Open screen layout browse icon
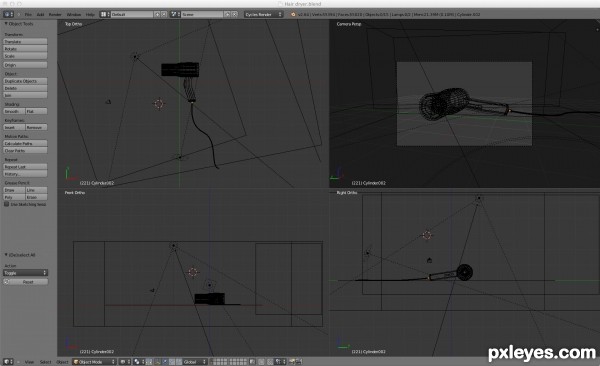This screenshot has height=366, width=600. (104, 15)
